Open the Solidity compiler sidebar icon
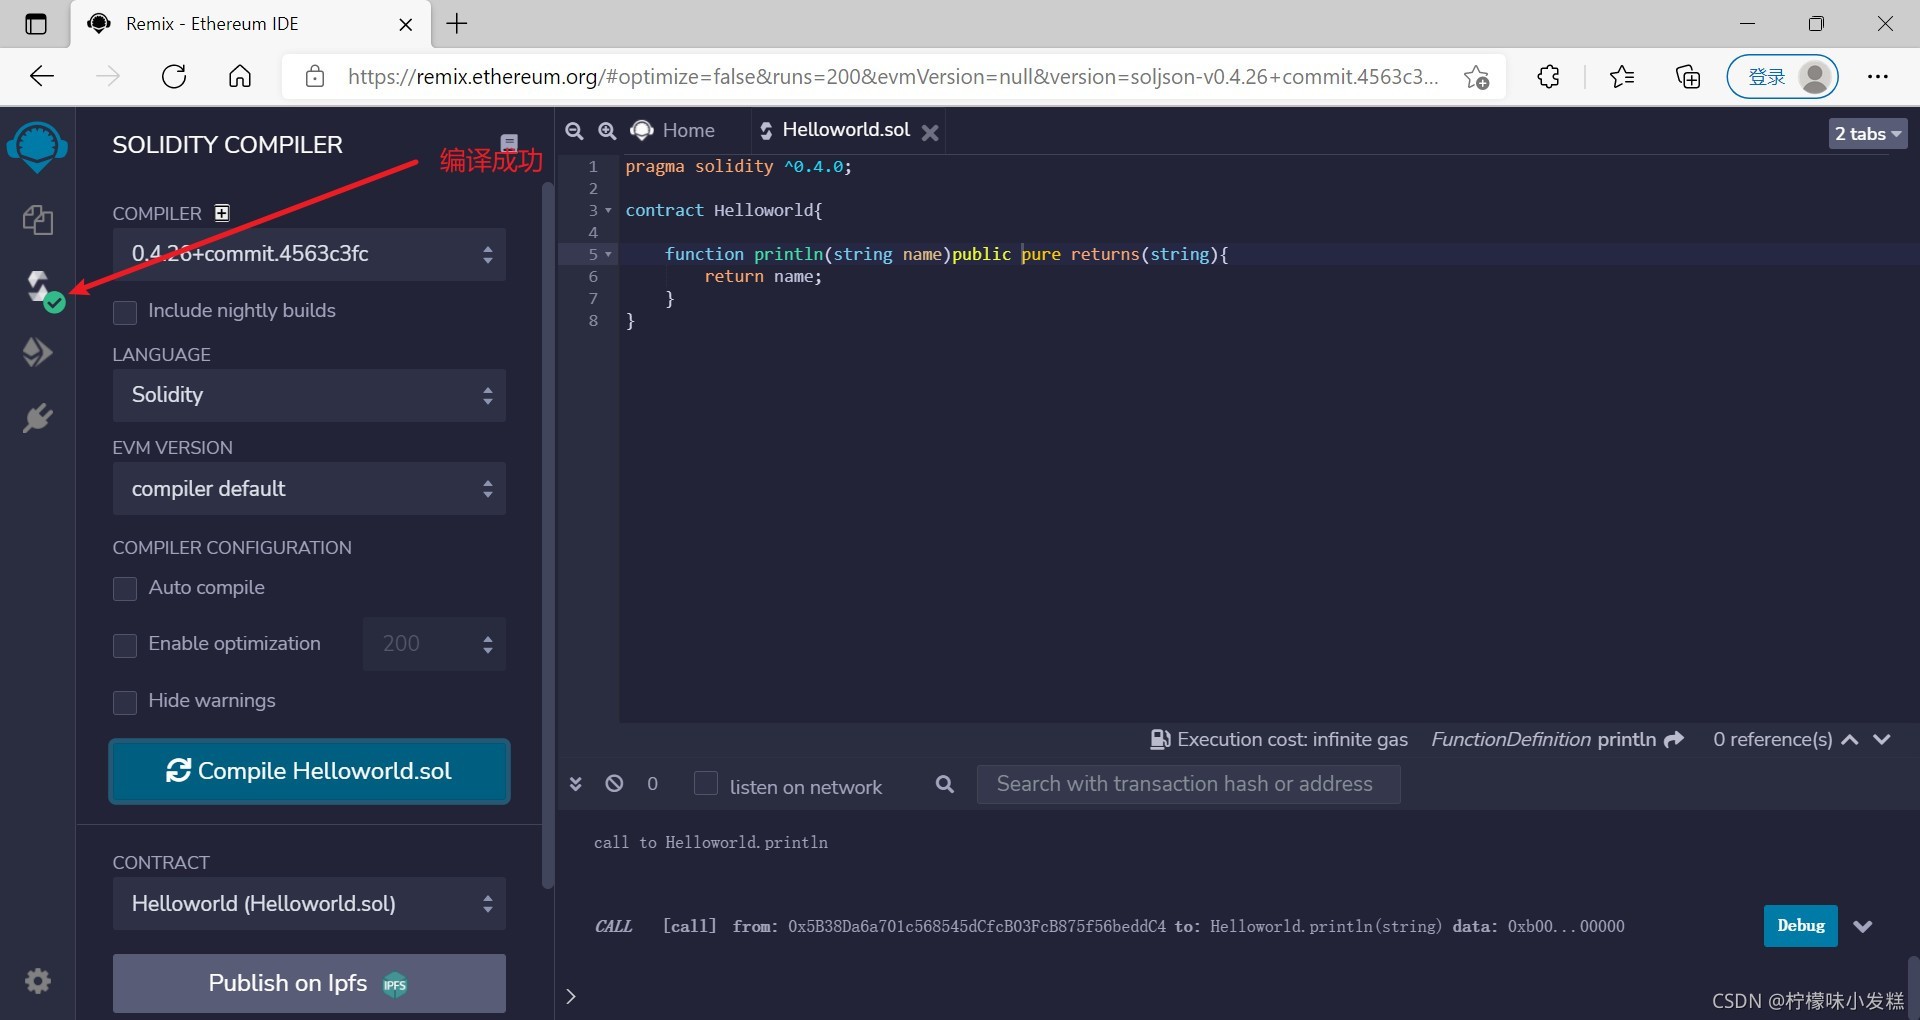The height and width of the screenshot is (1020, 1920). click(x=39, y=287)
